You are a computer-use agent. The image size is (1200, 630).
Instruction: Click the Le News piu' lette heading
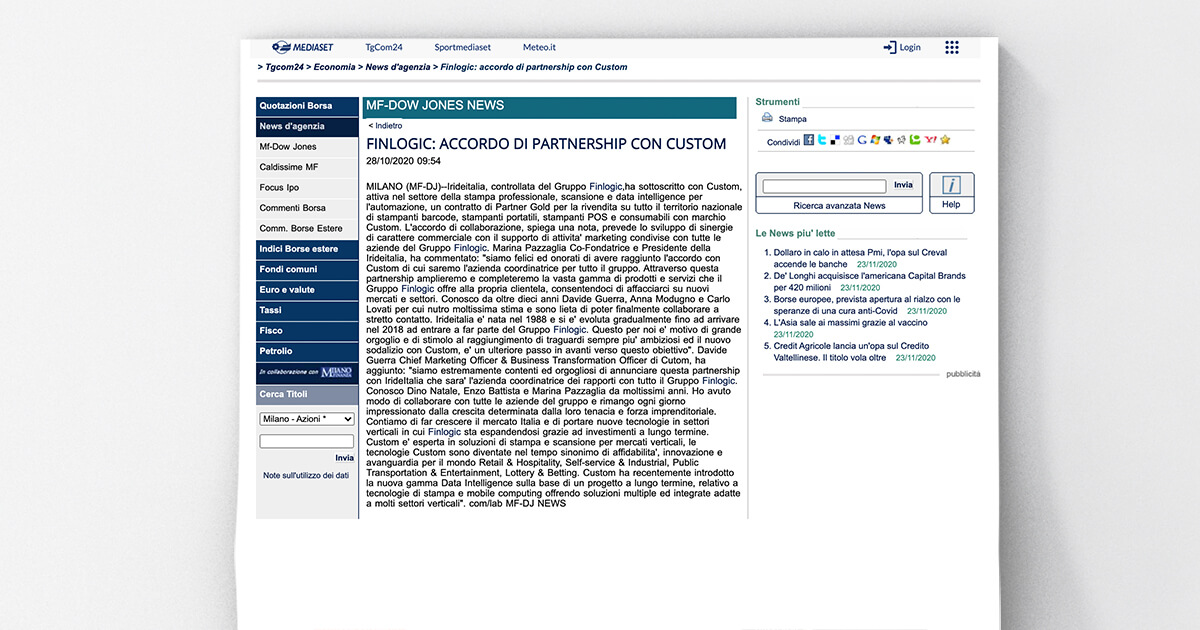click(x=796, y=233)
